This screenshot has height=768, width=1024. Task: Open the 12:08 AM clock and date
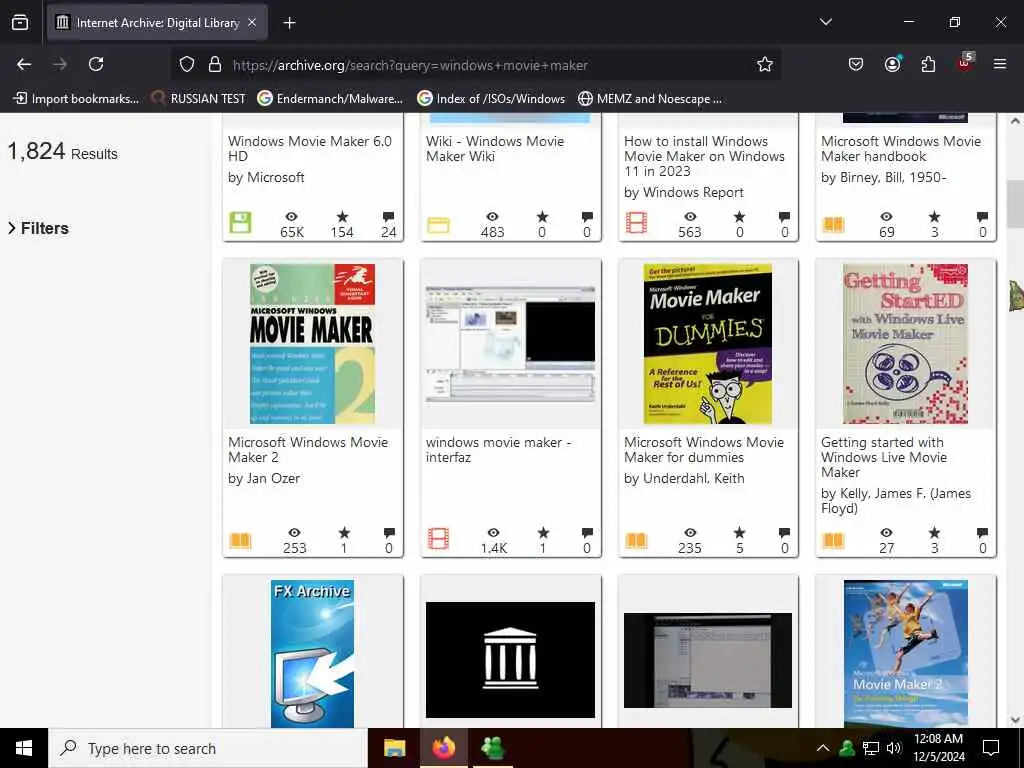pyautogui.click(x=938, y=748)
